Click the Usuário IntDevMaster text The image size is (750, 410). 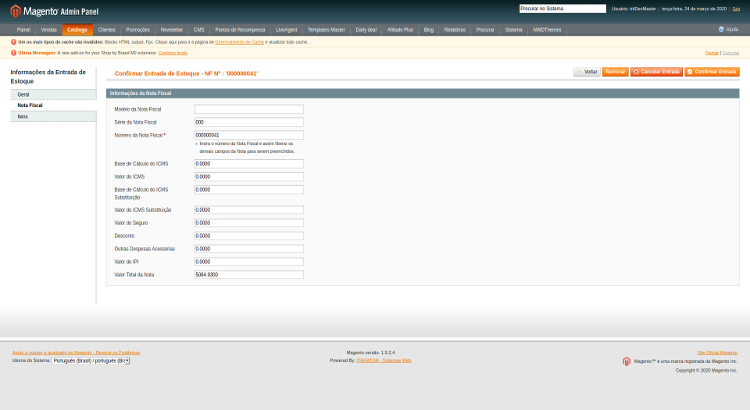pos(634,9)
